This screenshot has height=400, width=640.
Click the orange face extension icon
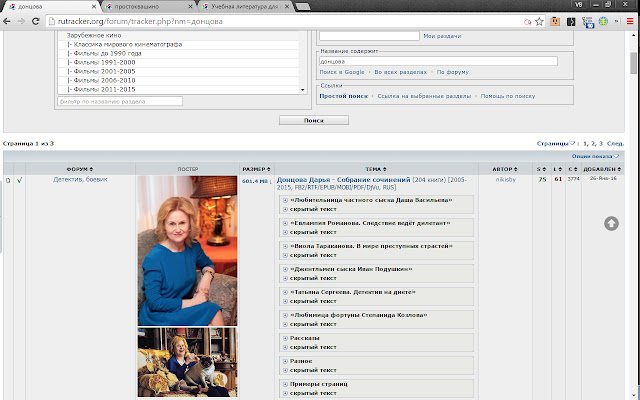[x=555, y=22]
